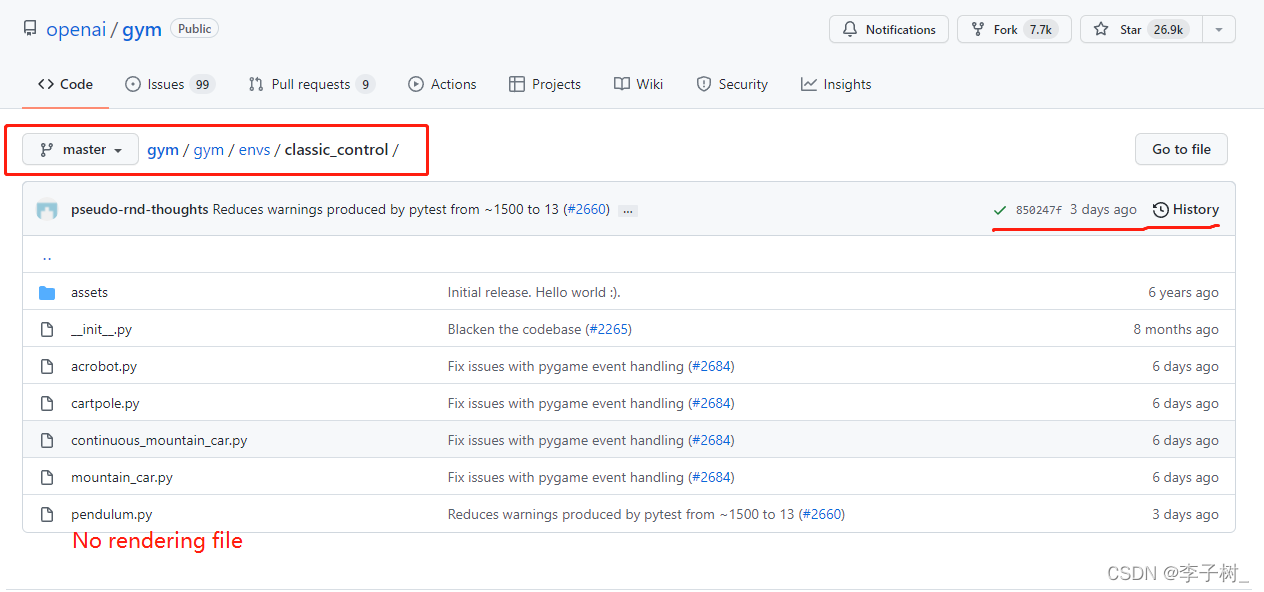Open the Pull requests tab

pos(311,84)
